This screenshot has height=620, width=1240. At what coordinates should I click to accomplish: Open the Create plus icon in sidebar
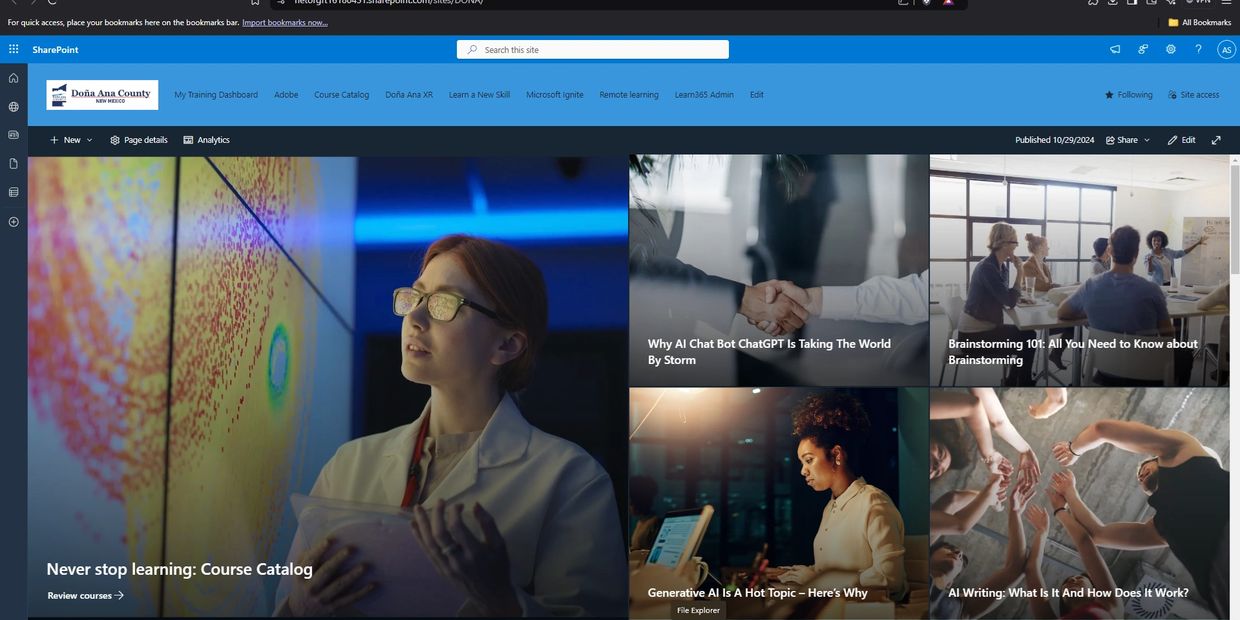click(13, 221)
